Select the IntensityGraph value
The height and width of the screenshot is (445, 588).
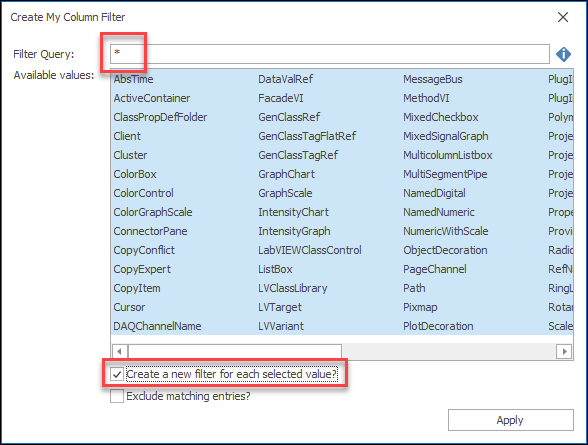[294, 231]
